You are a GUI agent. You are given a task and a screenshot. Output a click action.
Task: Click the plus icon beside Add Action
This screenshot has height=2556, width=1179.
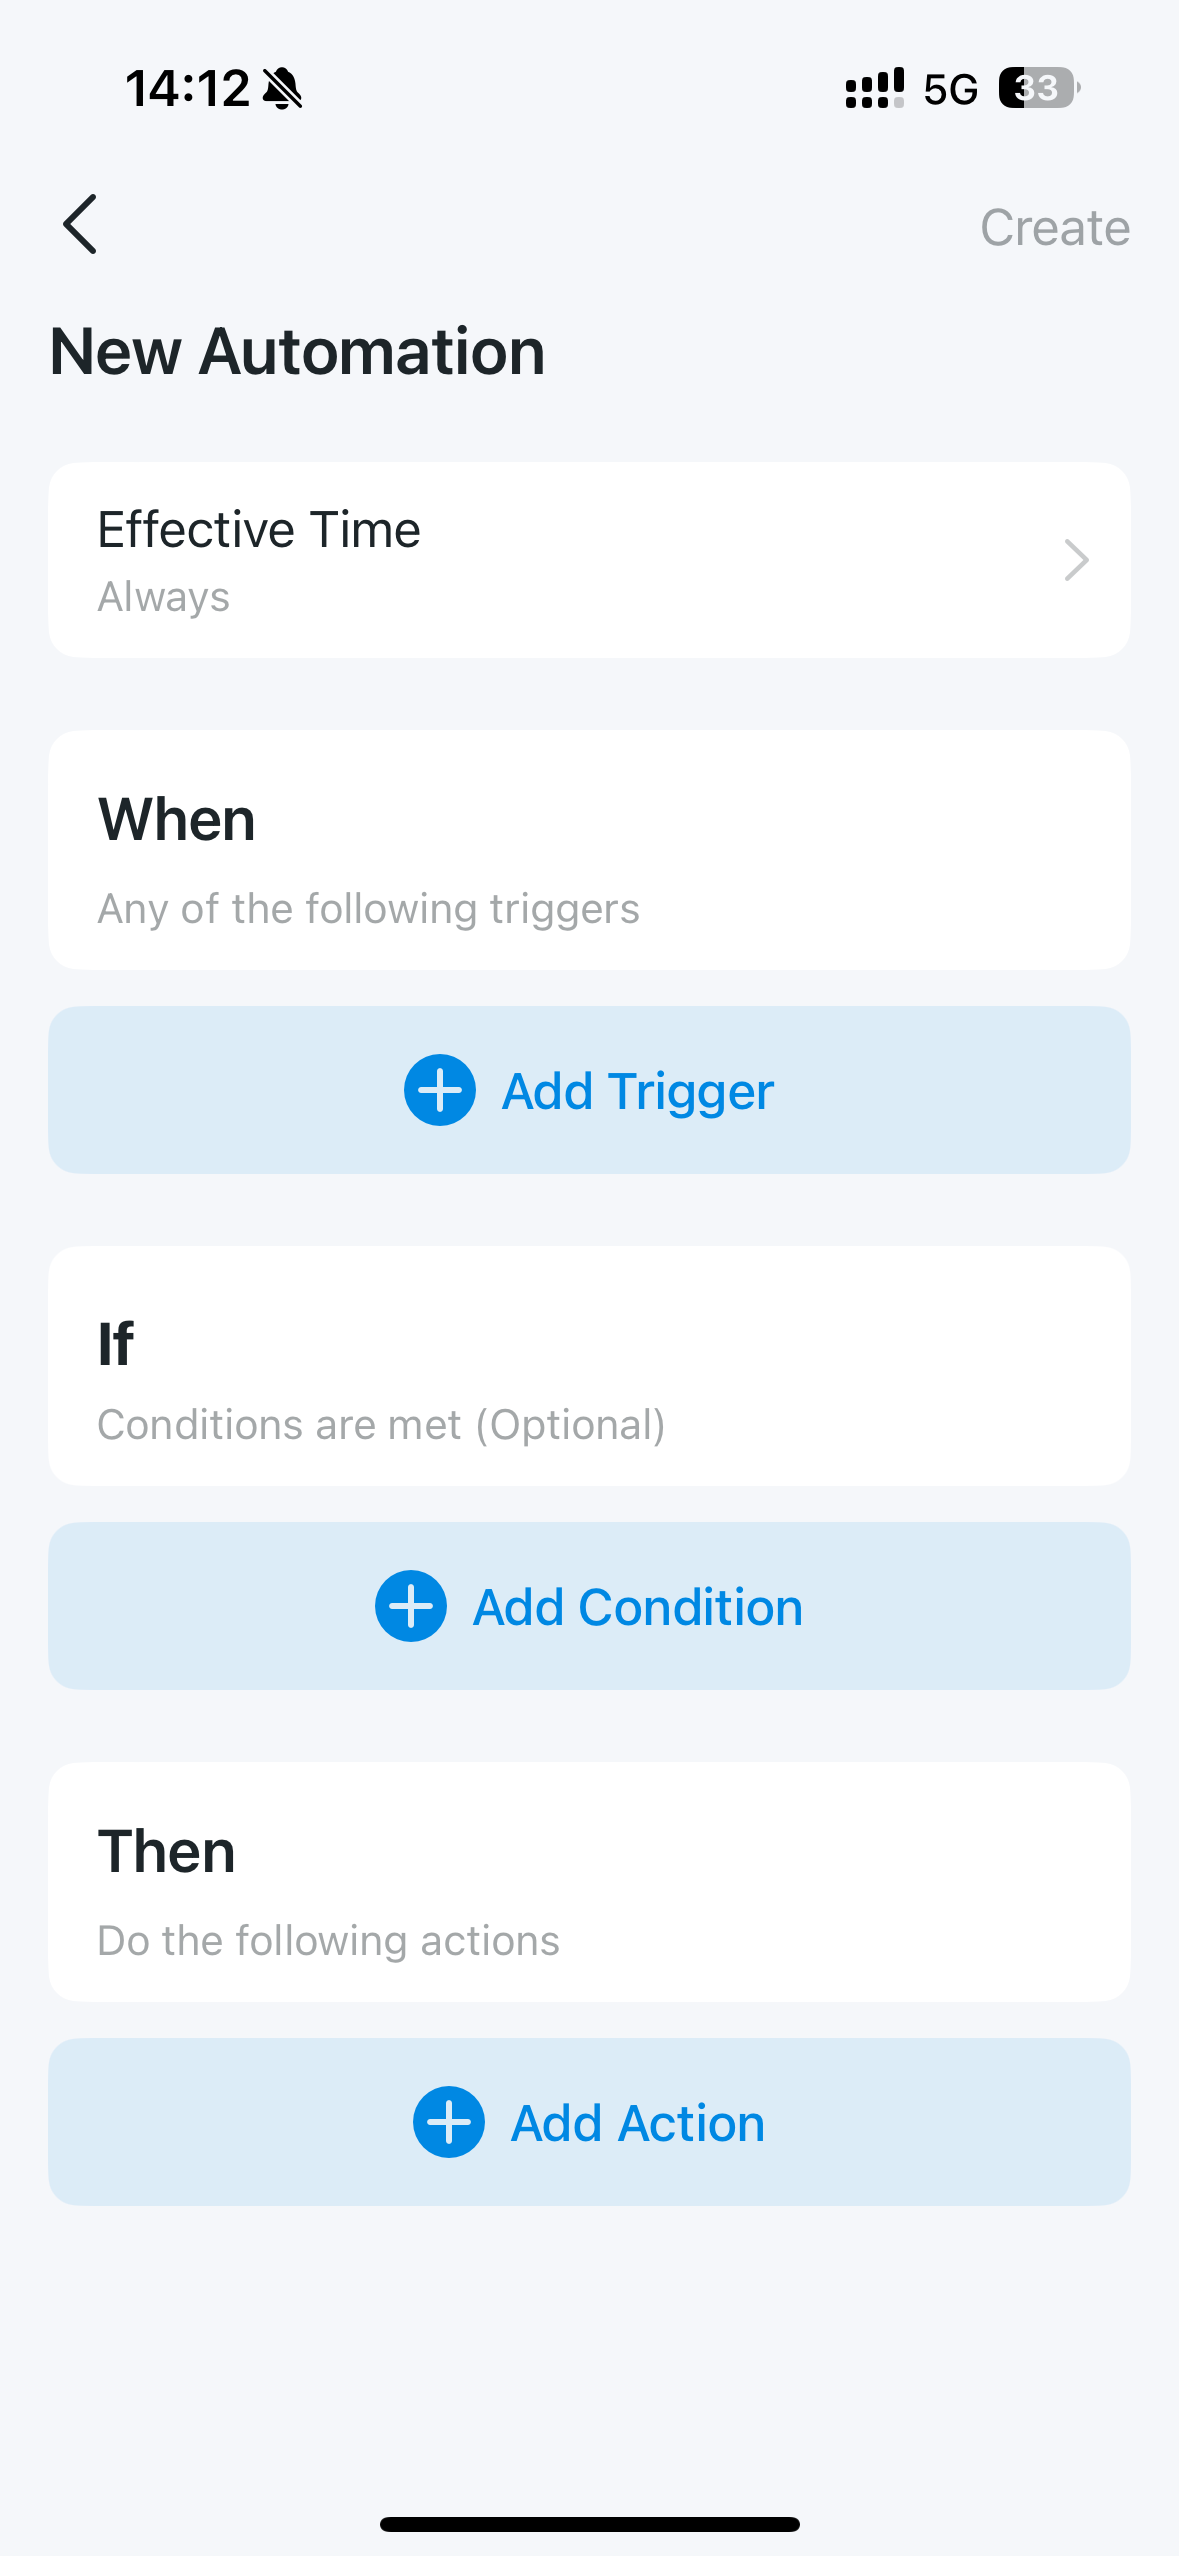449,2122
